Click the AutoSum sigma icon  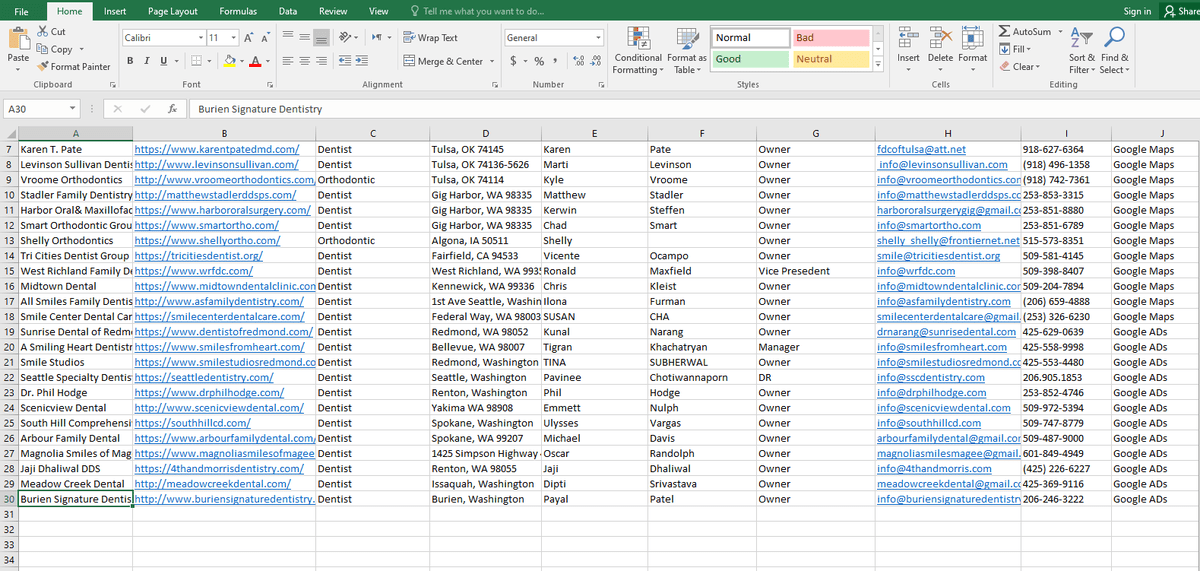tap(1004, 32)
